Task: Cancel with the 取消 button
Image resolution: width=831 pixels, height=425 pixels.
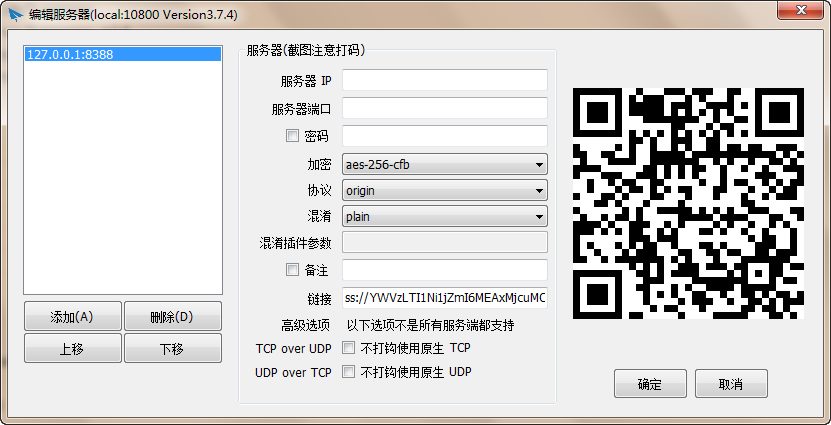Action: 731,384
